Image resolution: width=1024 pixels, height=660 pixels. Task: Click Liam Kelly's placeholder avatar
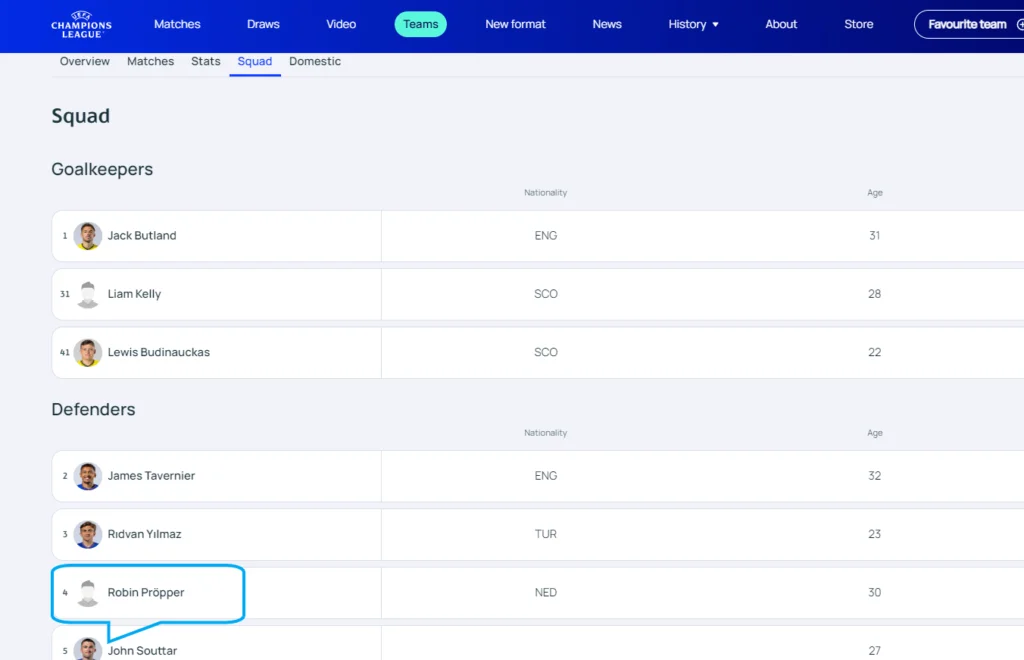[88, 294]
